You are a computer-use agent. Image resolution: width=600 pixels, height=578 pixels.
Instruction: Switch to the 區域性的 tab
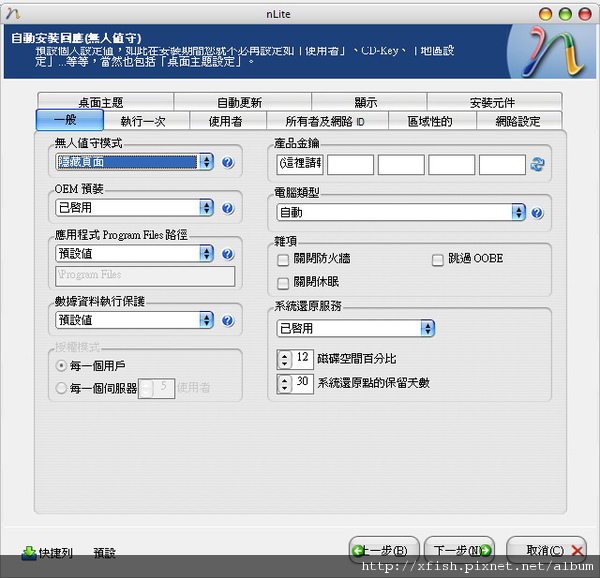point(432,121)
